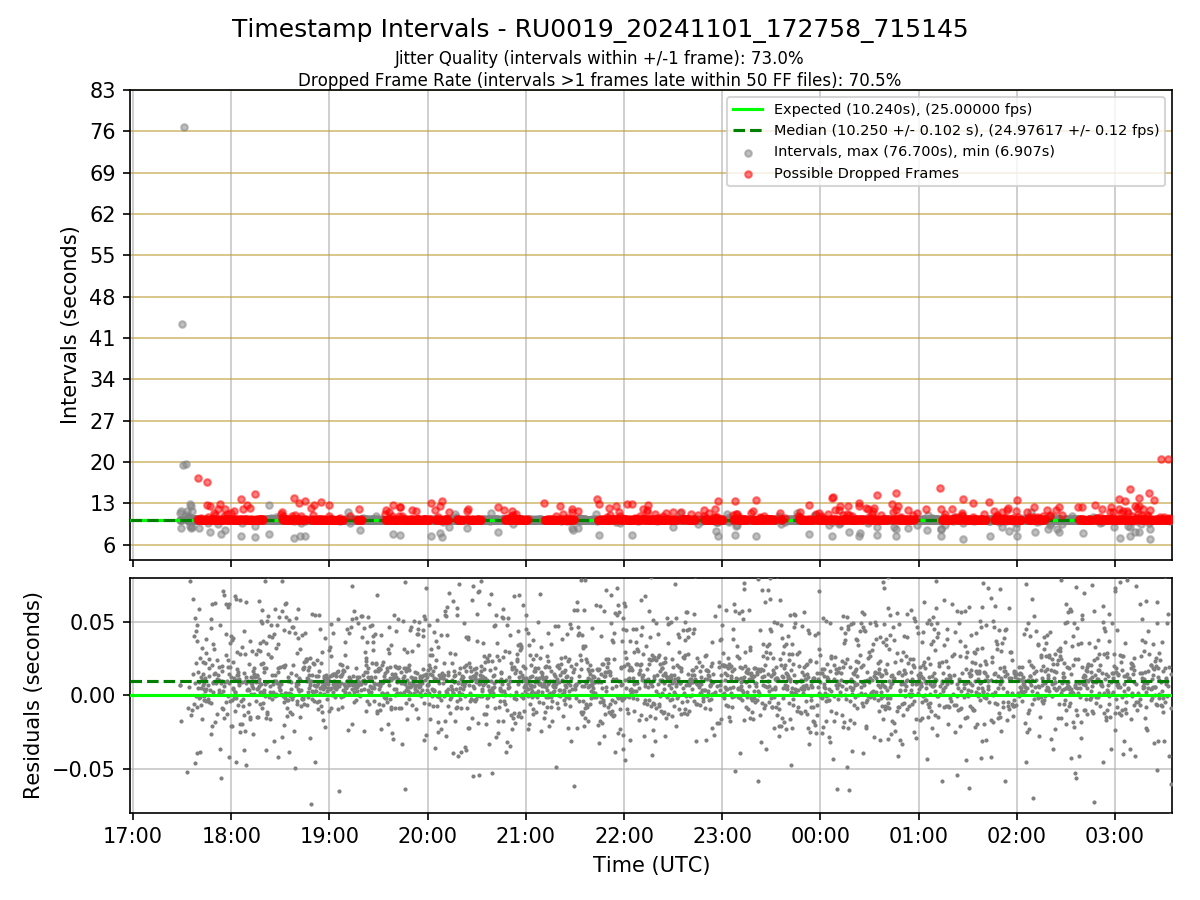Click the 21:00 x-axis tick label

(x=526, y=835)
